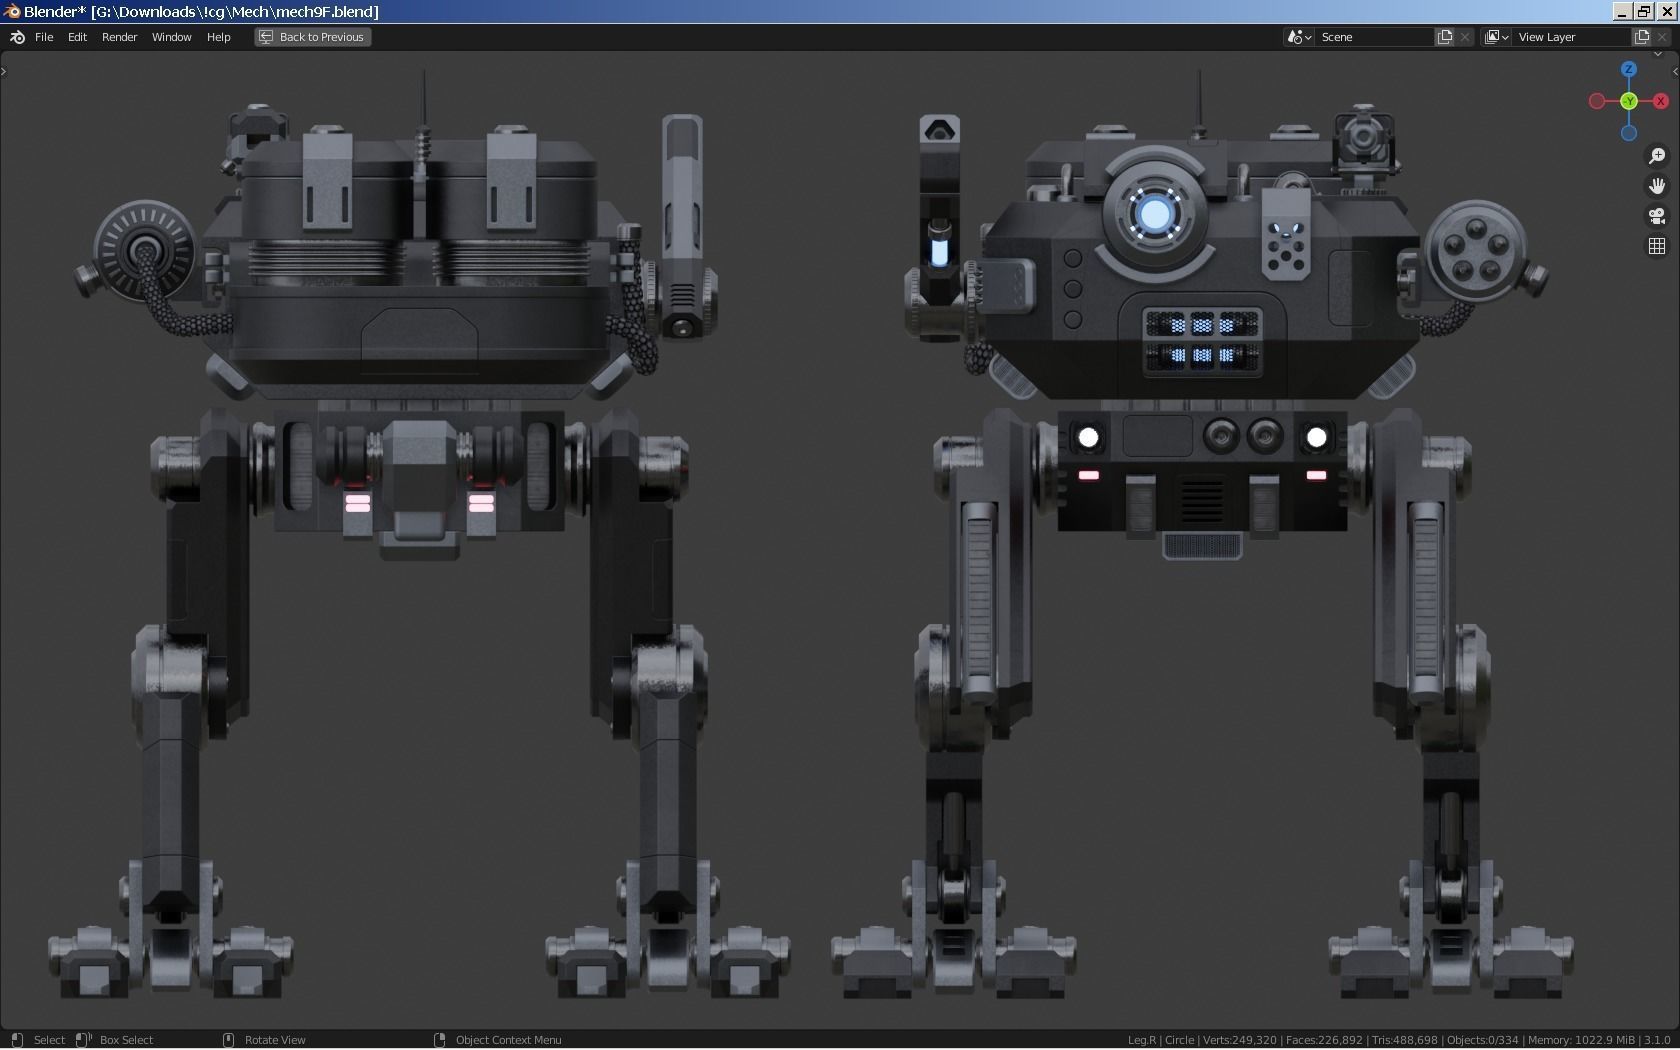Expand the right sidebar arrow
This screenshot has width=1680, height=1050.
coord(1675,71)
